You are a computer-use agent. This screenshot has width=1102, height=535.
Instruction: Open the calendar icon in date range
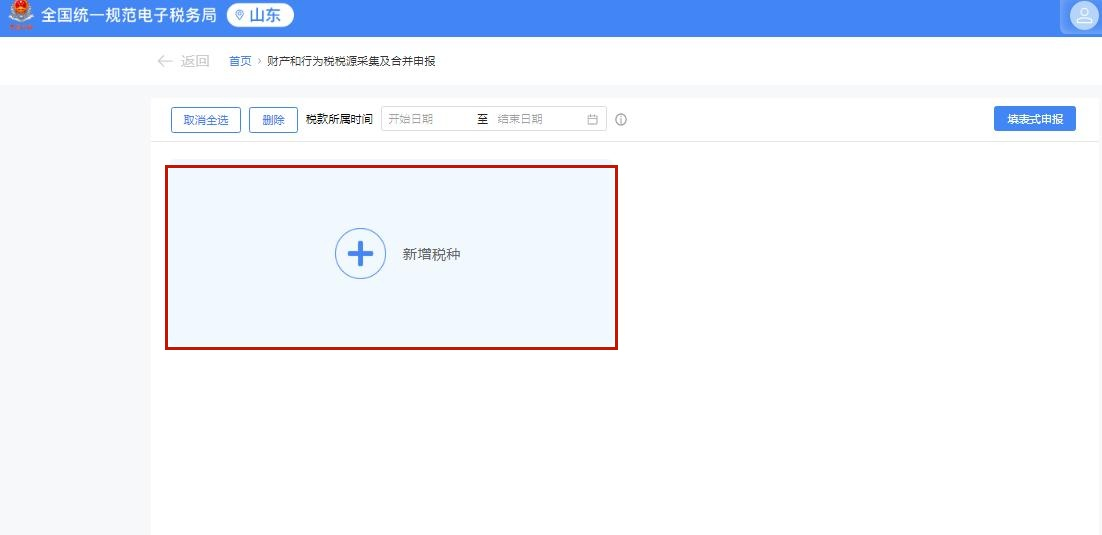[x=592, y=120]
